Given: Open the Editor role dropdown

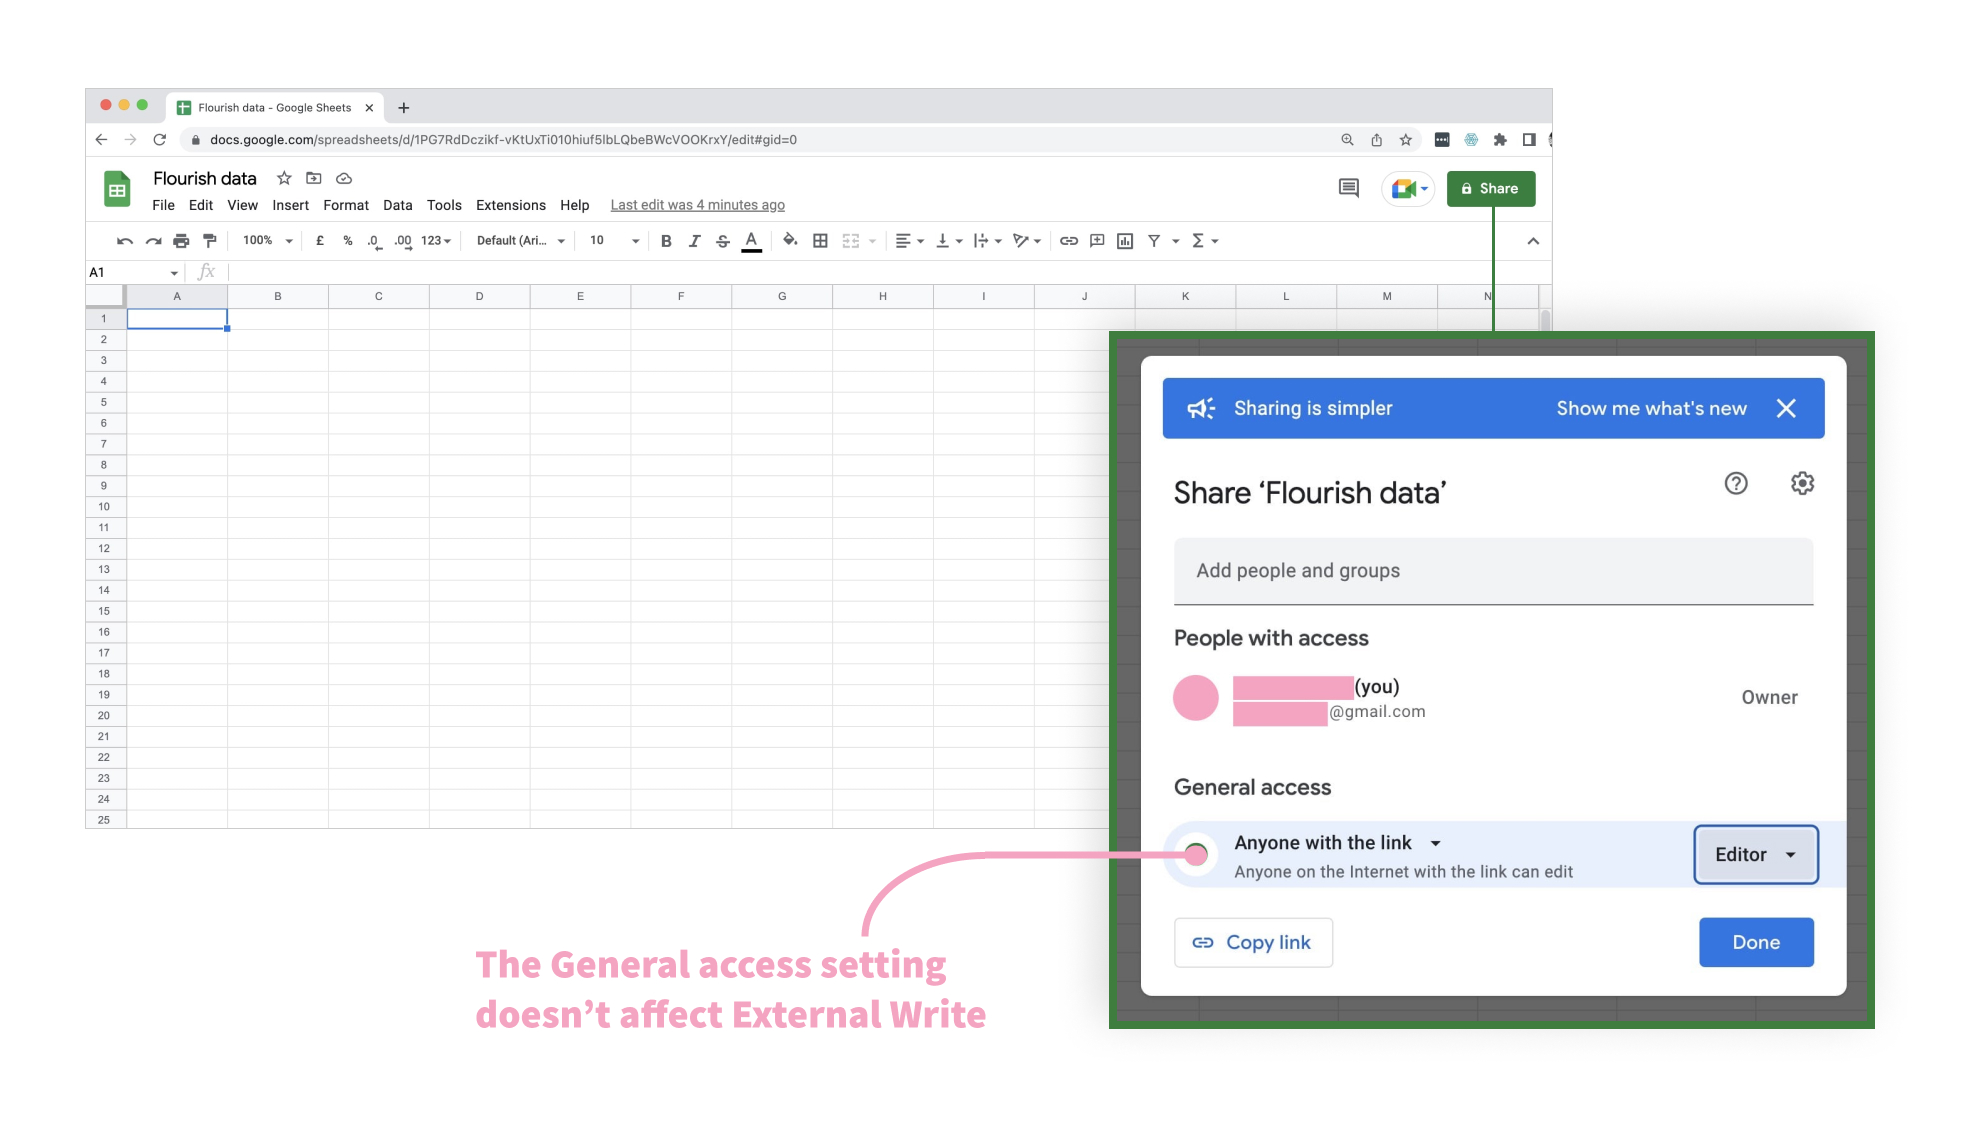Looking at the screenshot, I should tap(1756, 855).
